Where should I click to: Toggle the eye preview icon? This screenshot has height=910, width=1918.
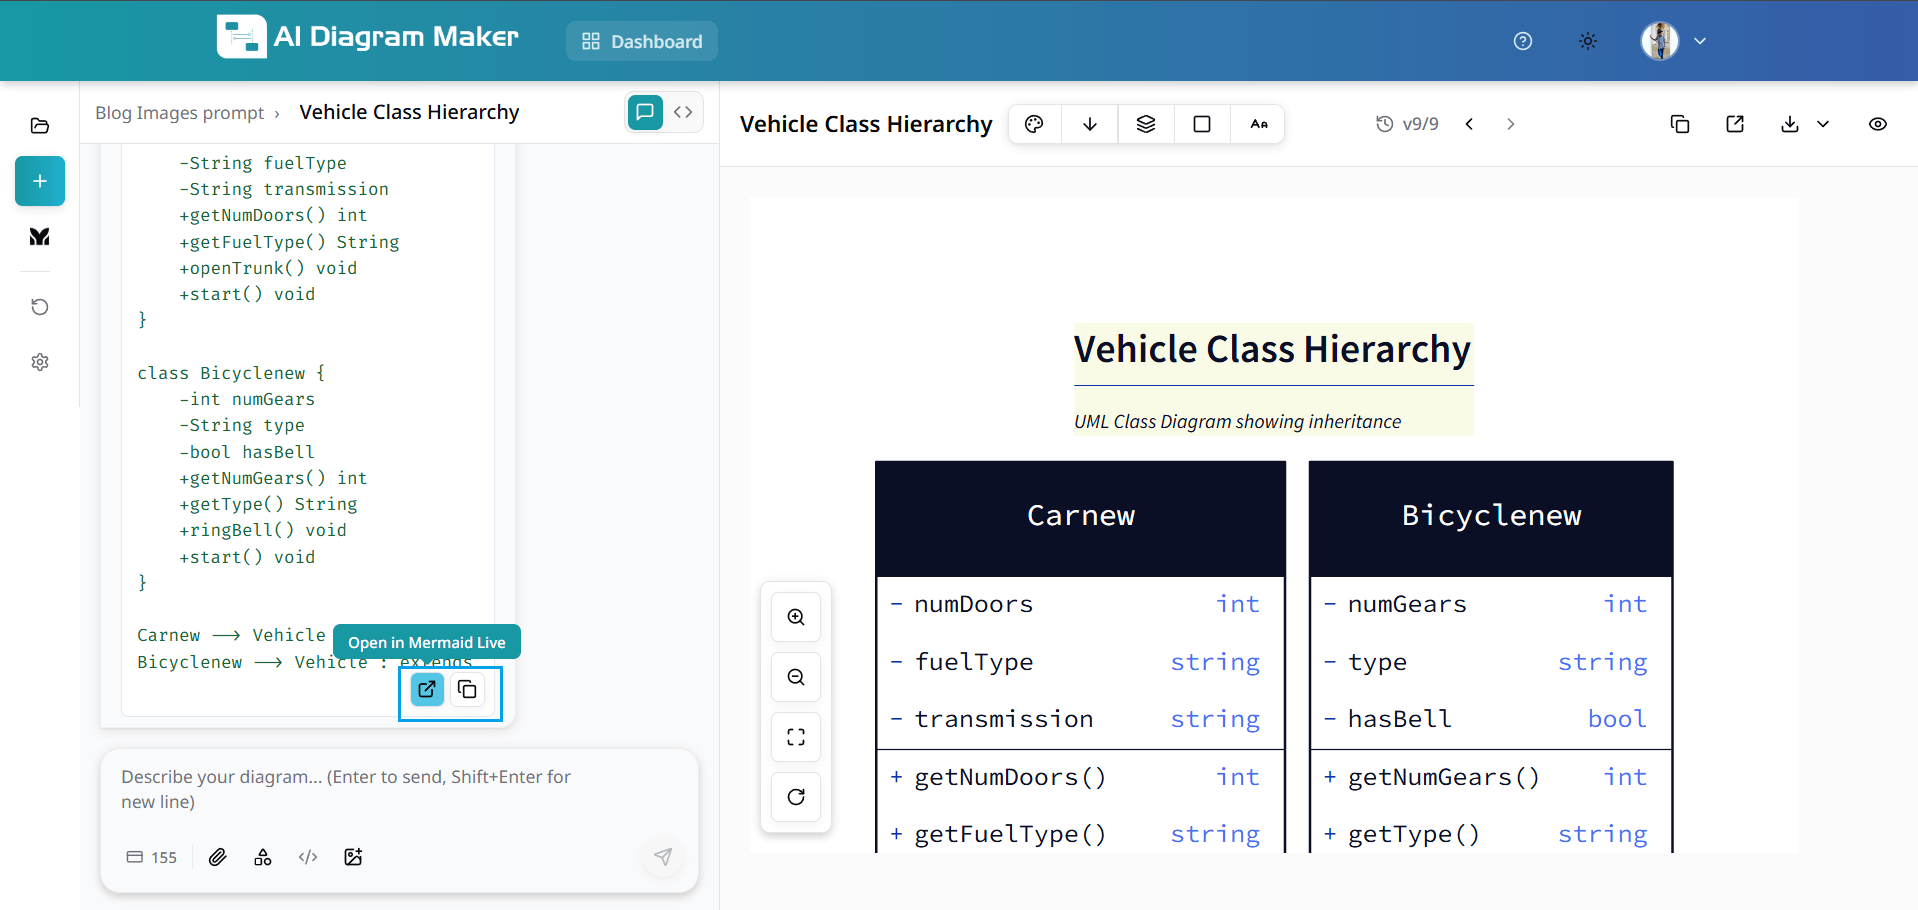tap(1877, 123)
